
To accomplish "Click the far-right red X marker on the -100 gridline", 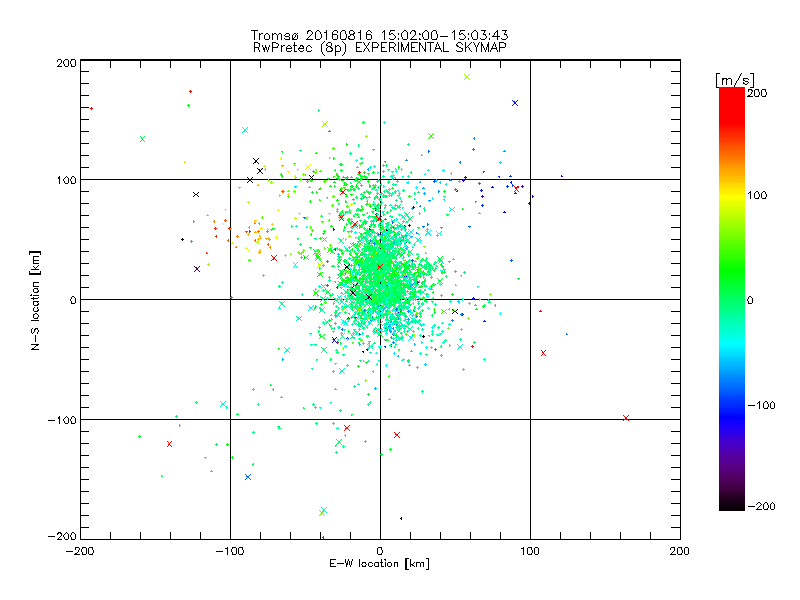I will pyautogui.click(x=626, y=418).
